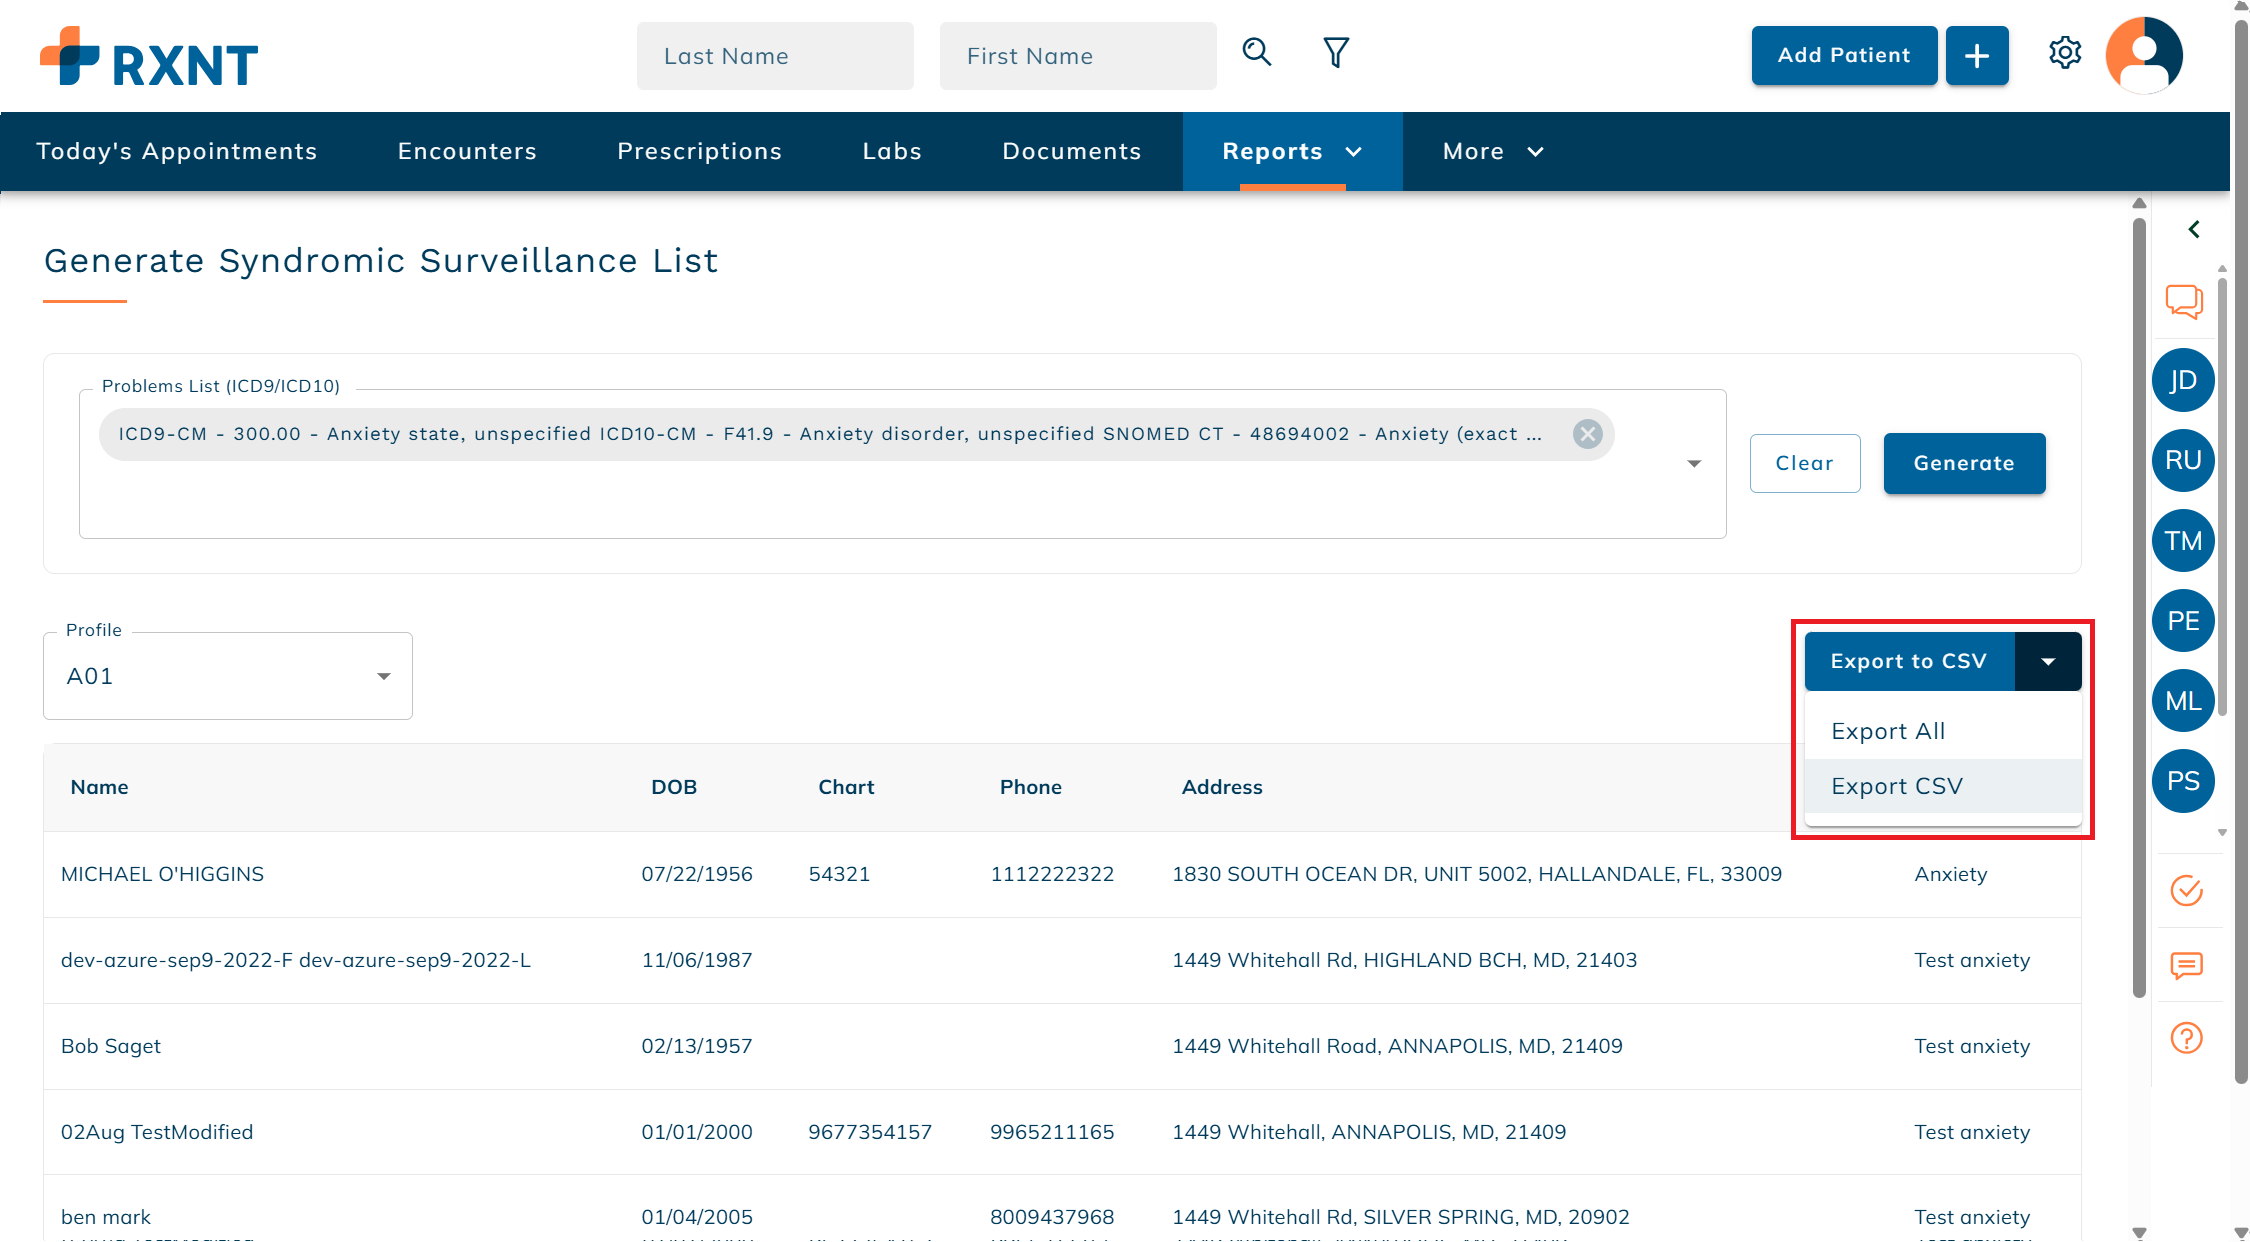Click the Phone column header

point(1030,787)
